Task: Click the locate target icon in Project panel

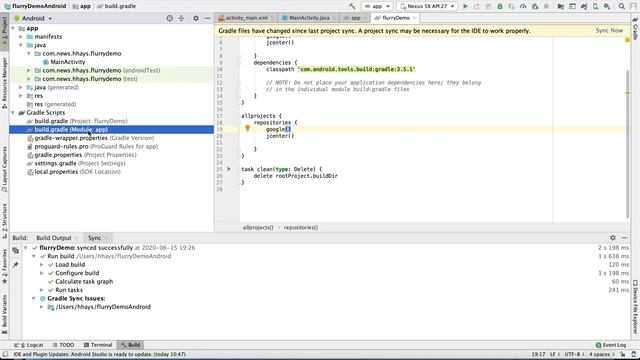Action: coord(170,18)
